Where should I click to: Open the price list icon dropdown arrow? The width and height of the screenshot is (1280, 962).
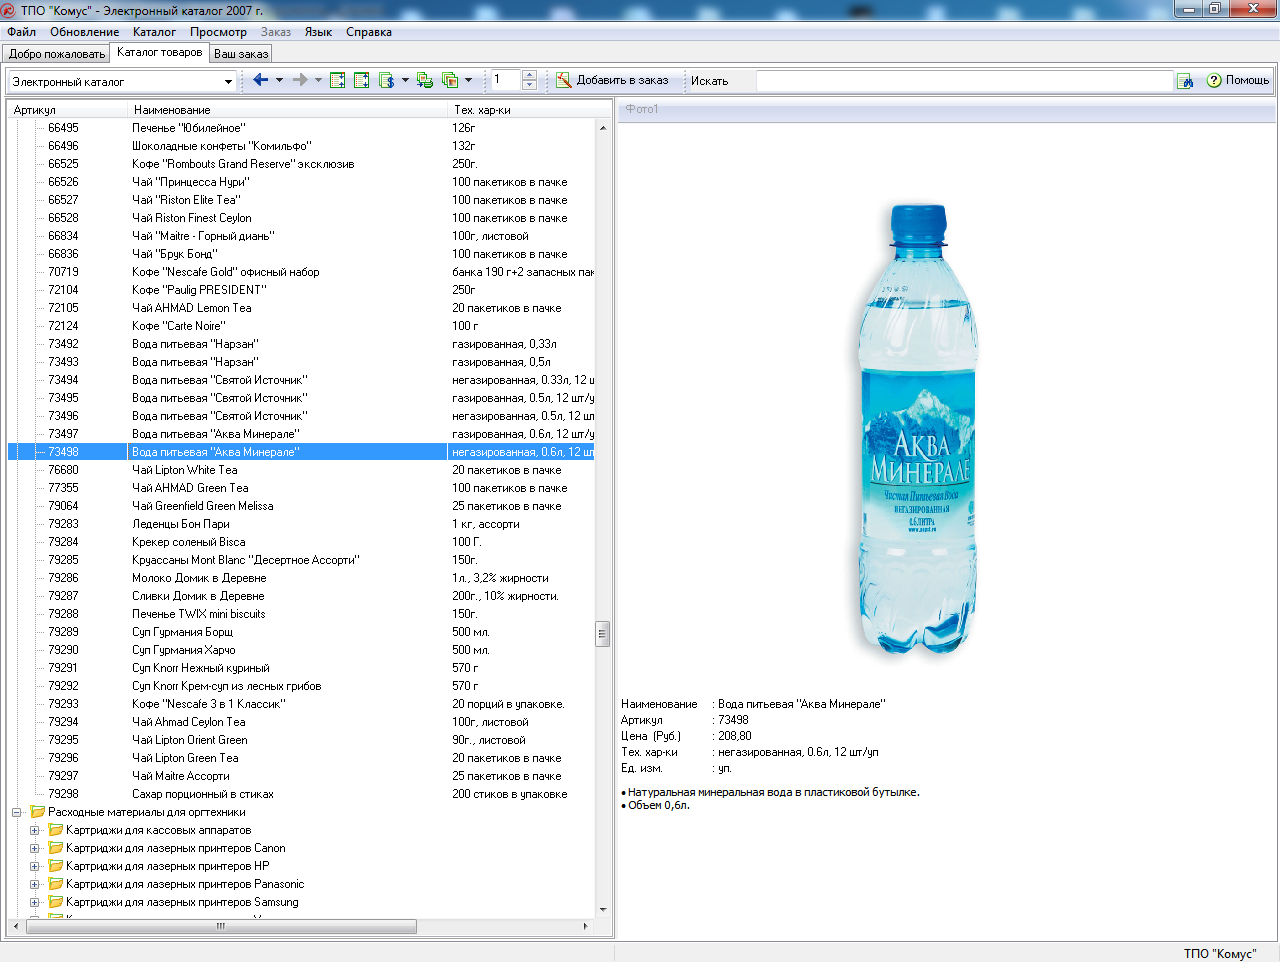click(405, 80)
